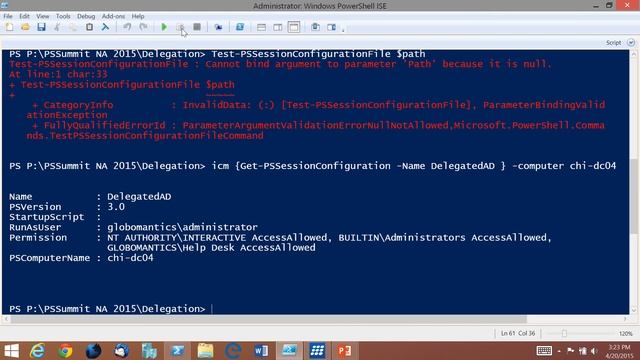Launch PowerShell.exe from the toolbar icon

pos(240,27)
